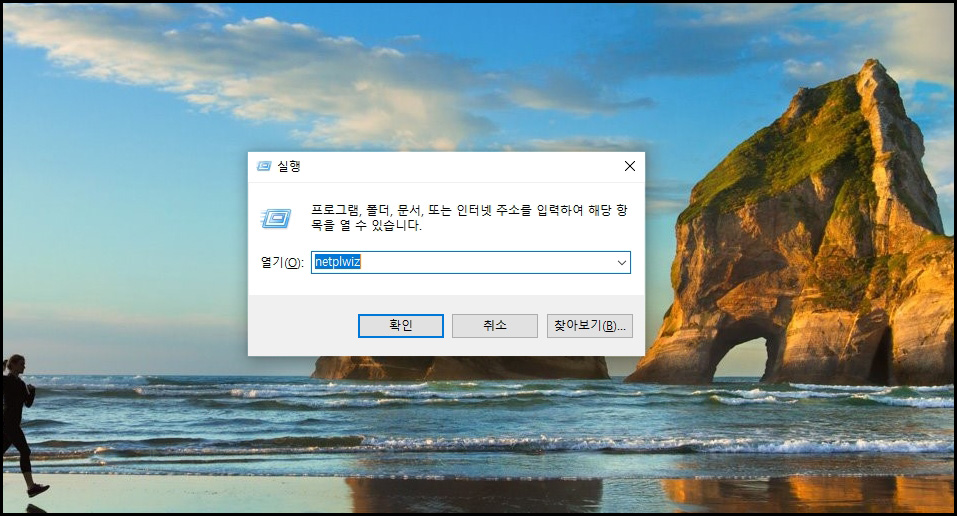The image size is (957, 516).
Task: Click the 열기(O): label
Action: tap(282, 263)
